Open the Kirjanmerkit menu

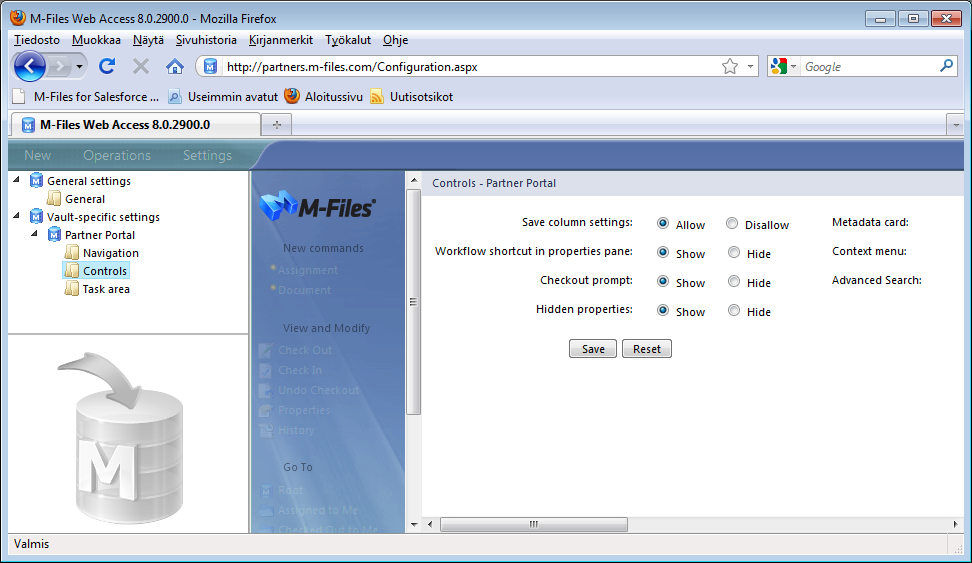pos(281,40)
